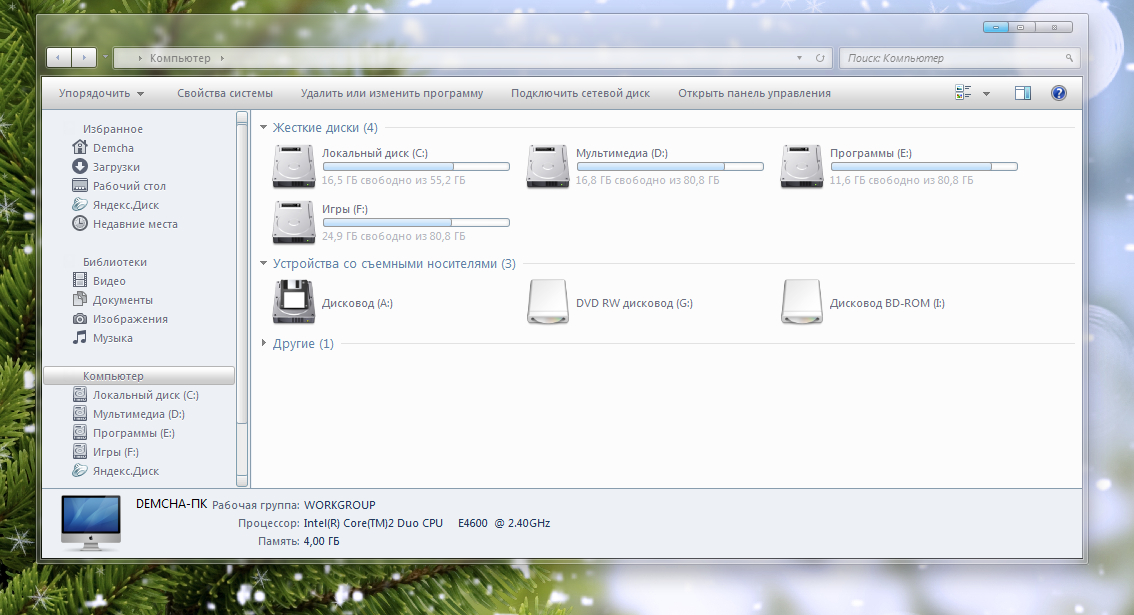Open DVD RW дисковод (G:) icon

pyautogui.click(x=547, y=302)
